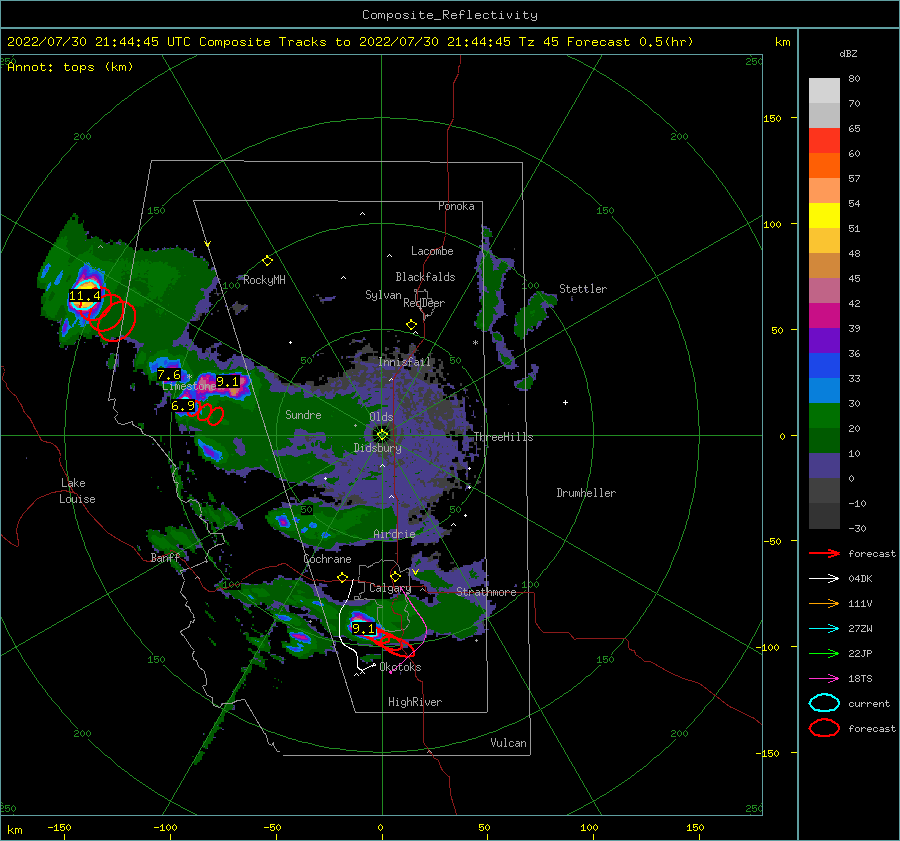The height and width of the screenshot is (841, 900).
Task: Click the Okotoks city label
Action: click(401, 667)
